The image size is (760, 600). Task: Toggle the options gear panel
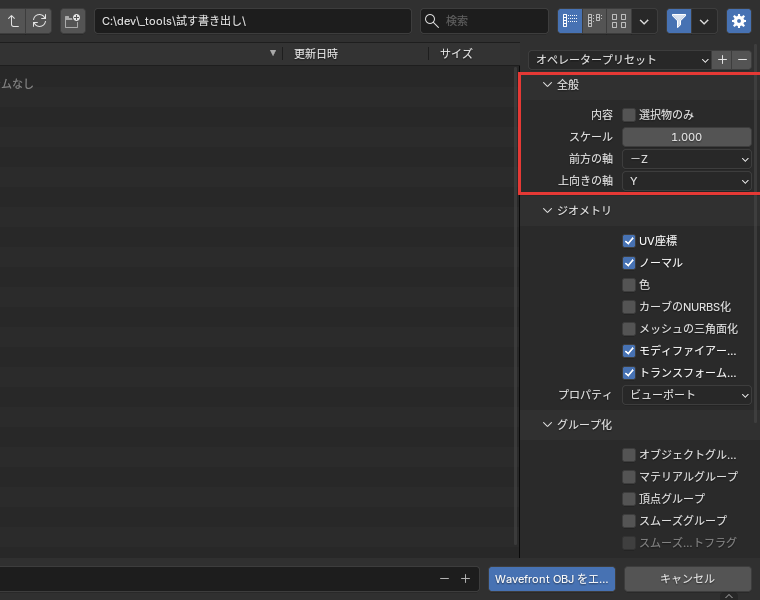[x=739, y=21]
